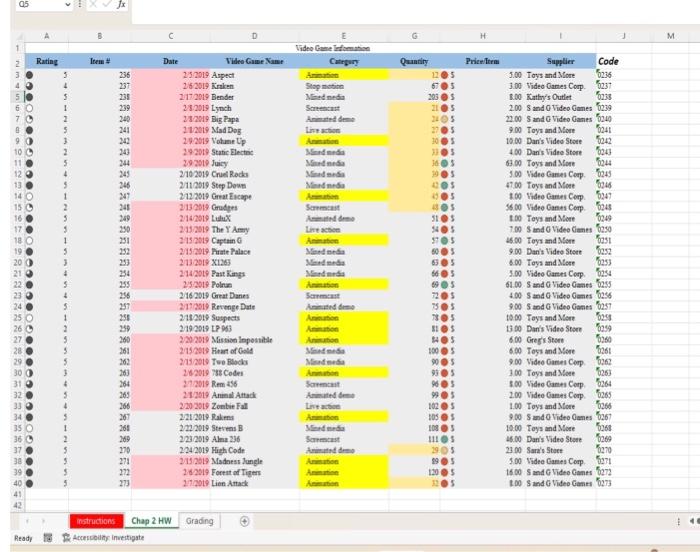Click the yellow Animation cell in Aspect row

click(344, 75)
